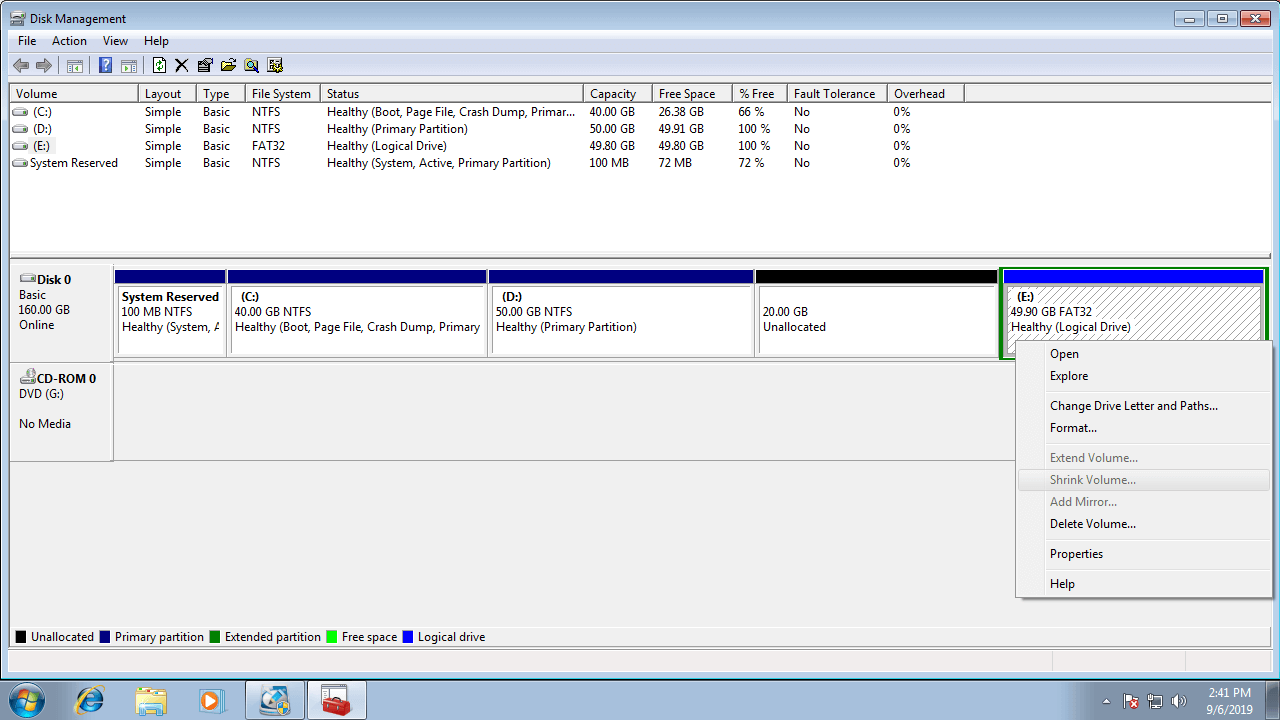Select Properties in the context menu
1280x720 pixels.
click(1076, 554)
